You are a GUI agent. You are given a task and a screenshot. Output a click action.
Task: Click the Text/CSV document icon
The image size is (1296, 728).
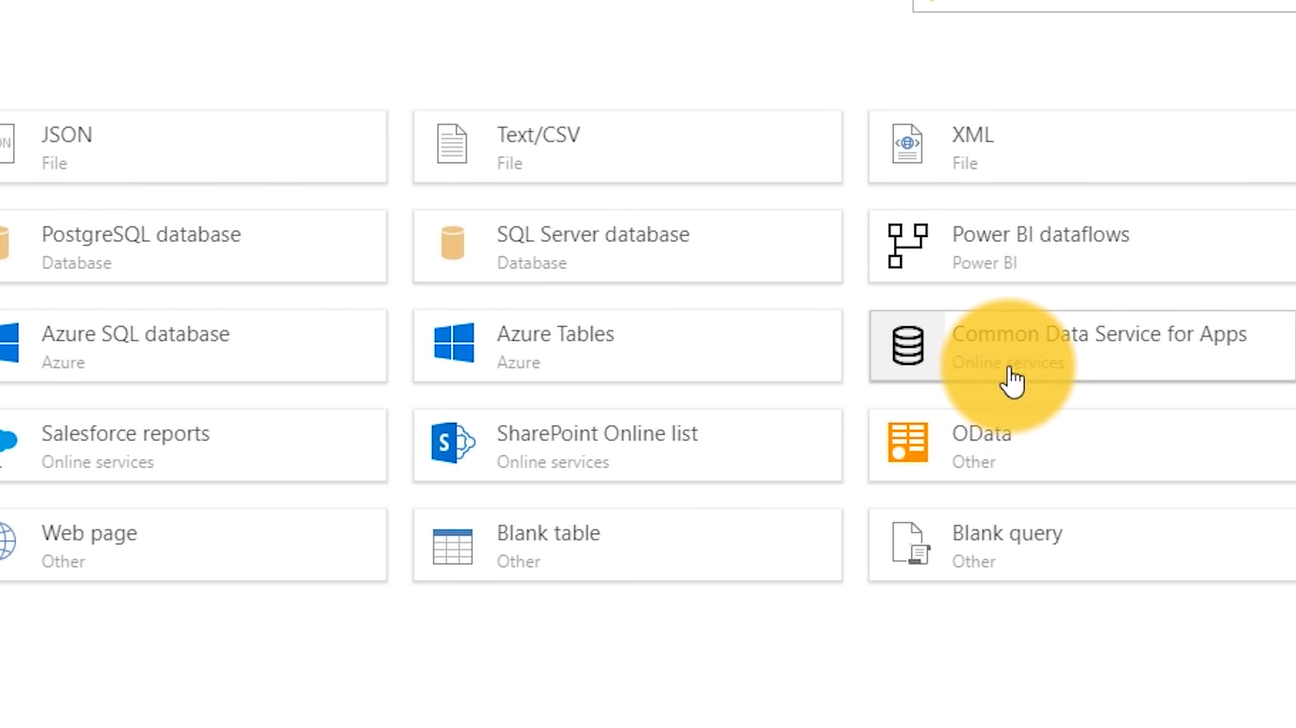[x=452, y=145]
